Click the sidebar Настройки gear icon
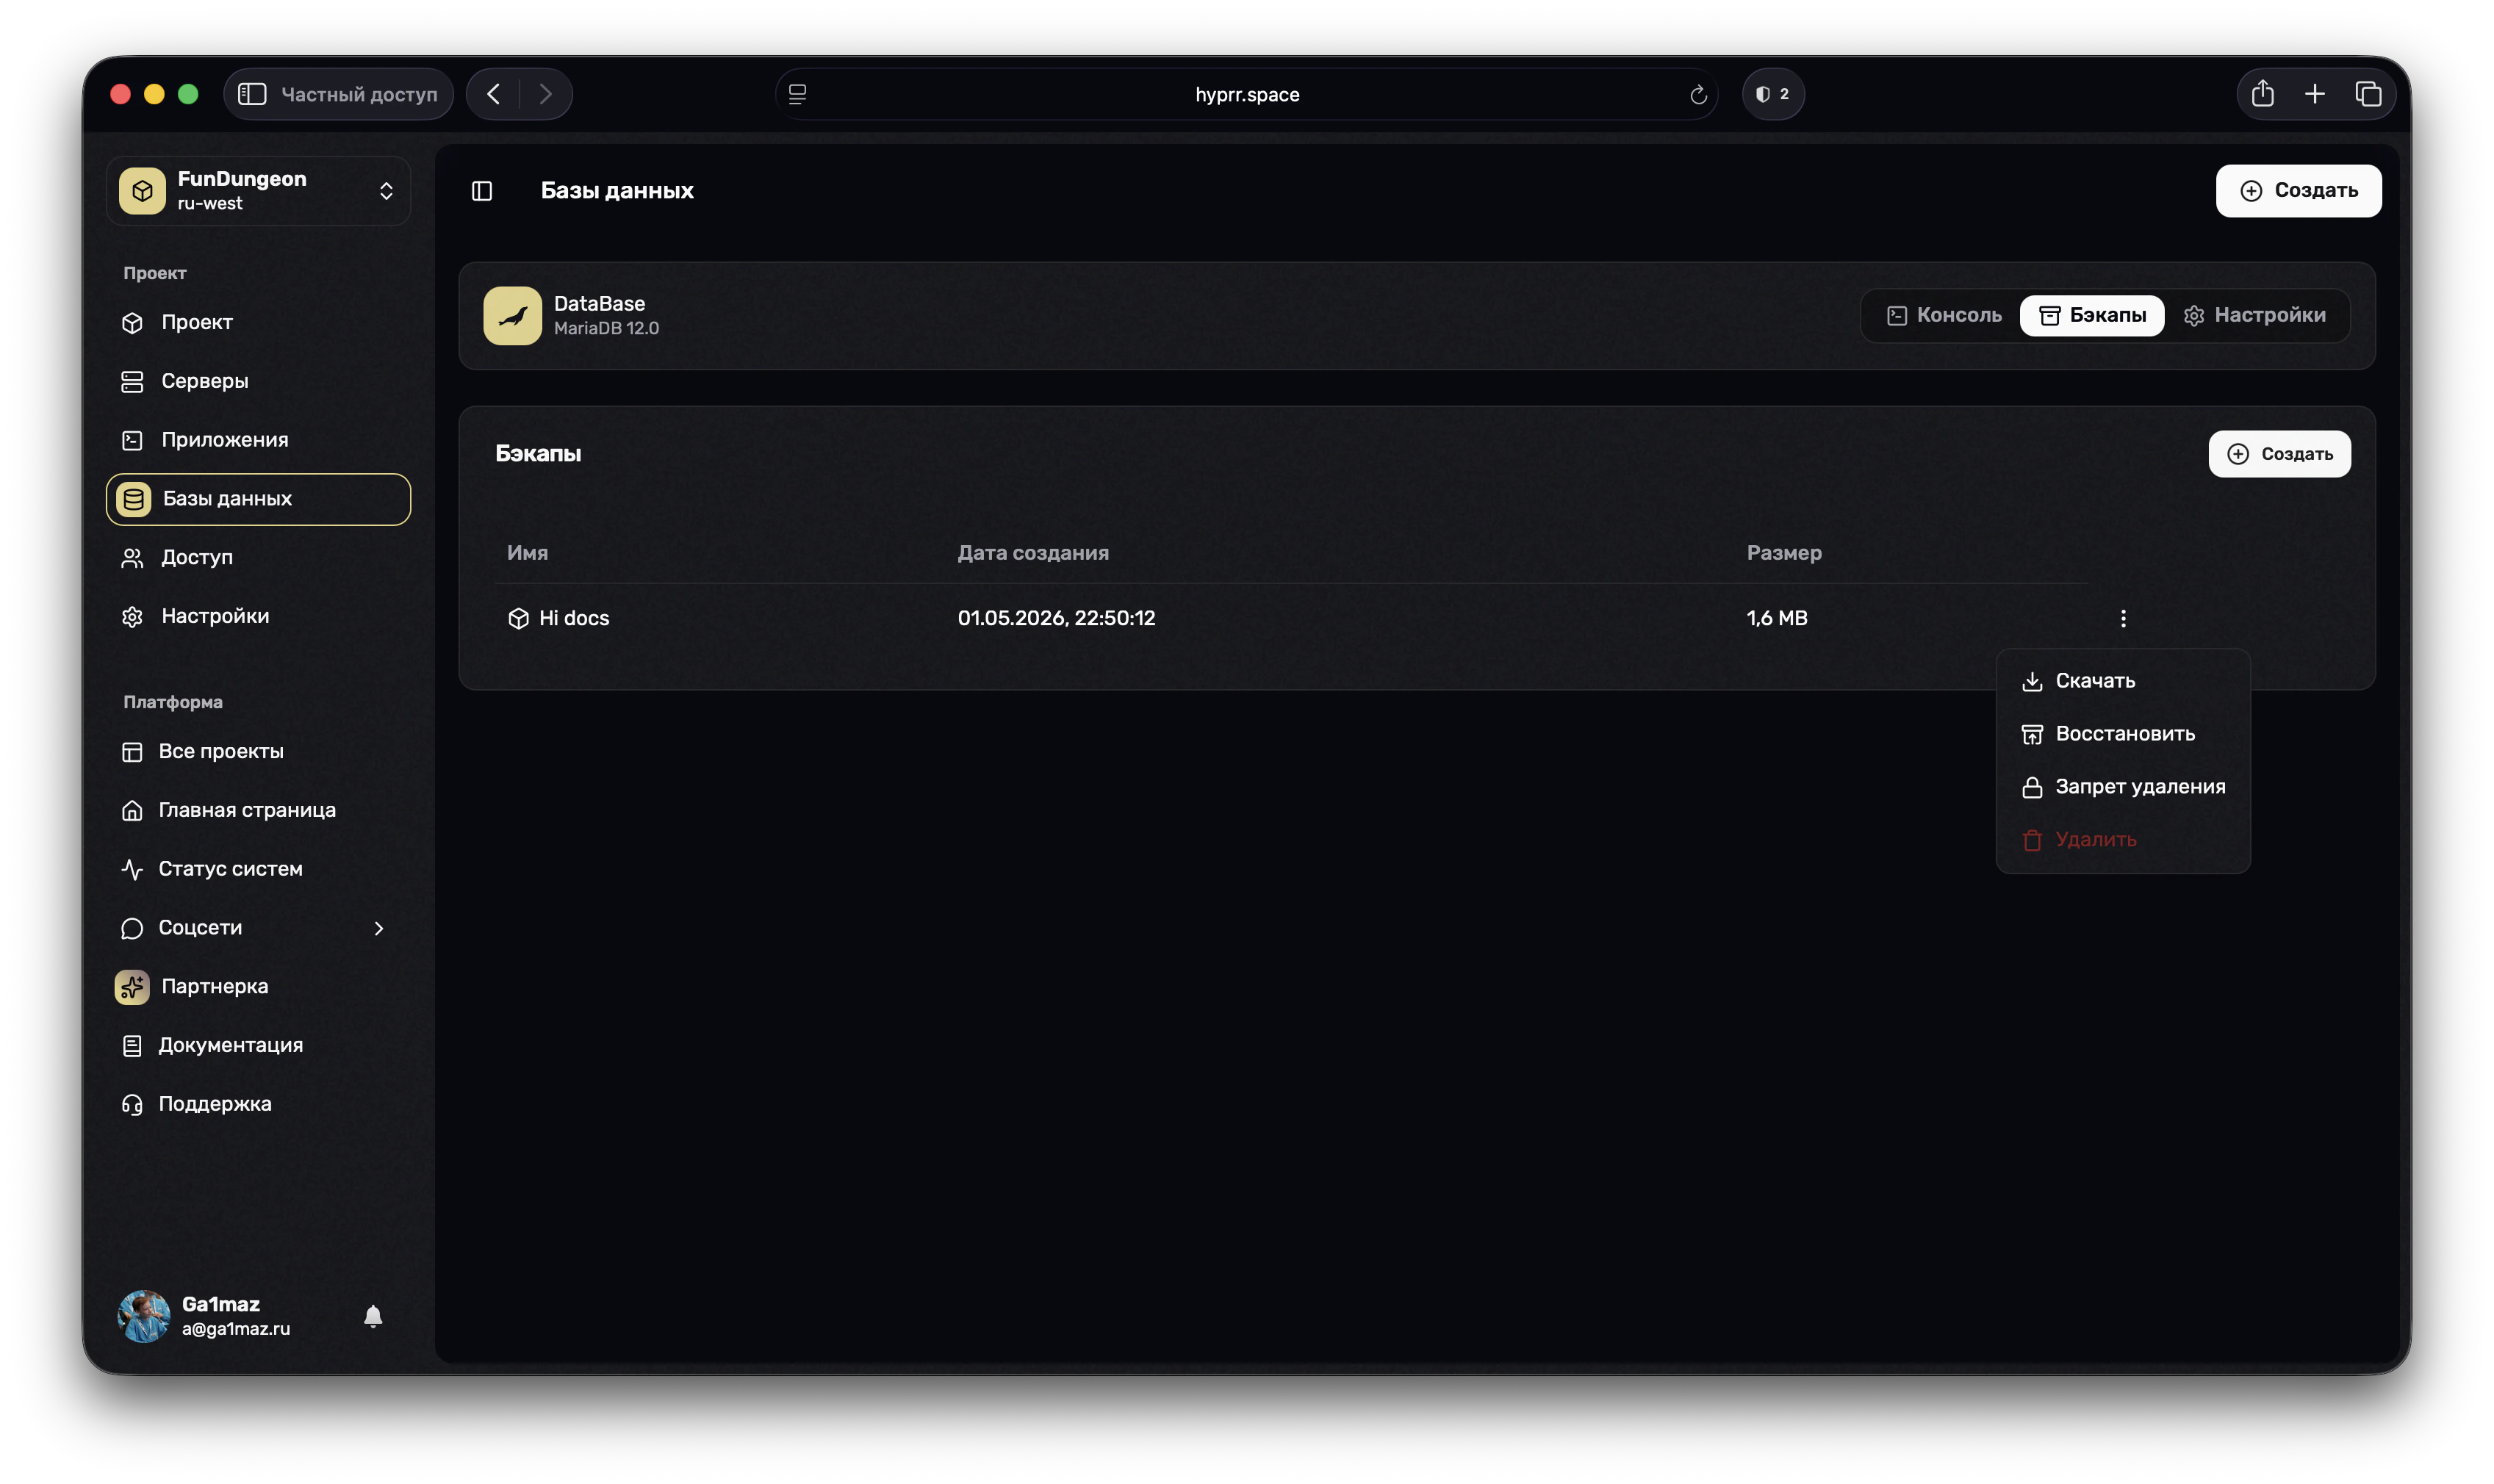The width and height of the screenshot is (2494, 1484). click(x=132, y=616)
